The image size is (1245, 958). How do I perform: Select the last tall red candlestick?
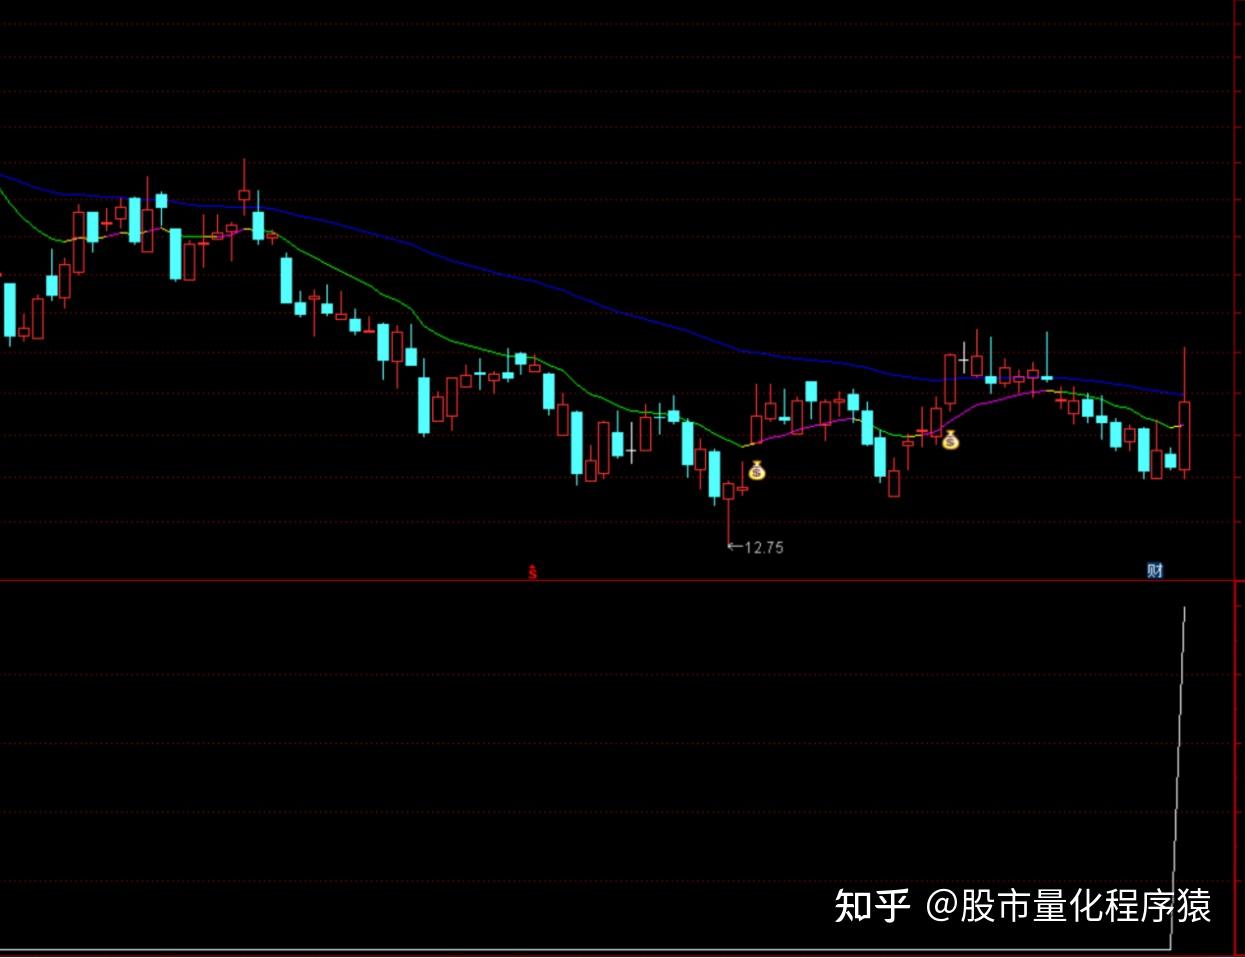1185,413
